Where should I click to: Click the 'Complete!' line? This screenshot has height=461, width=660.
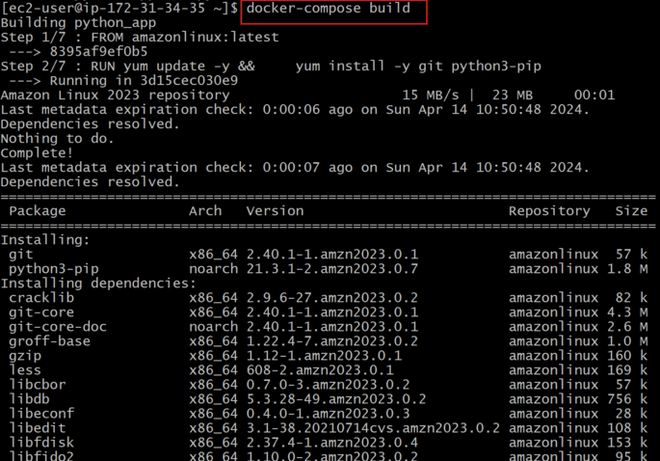[x=37, y=153]
